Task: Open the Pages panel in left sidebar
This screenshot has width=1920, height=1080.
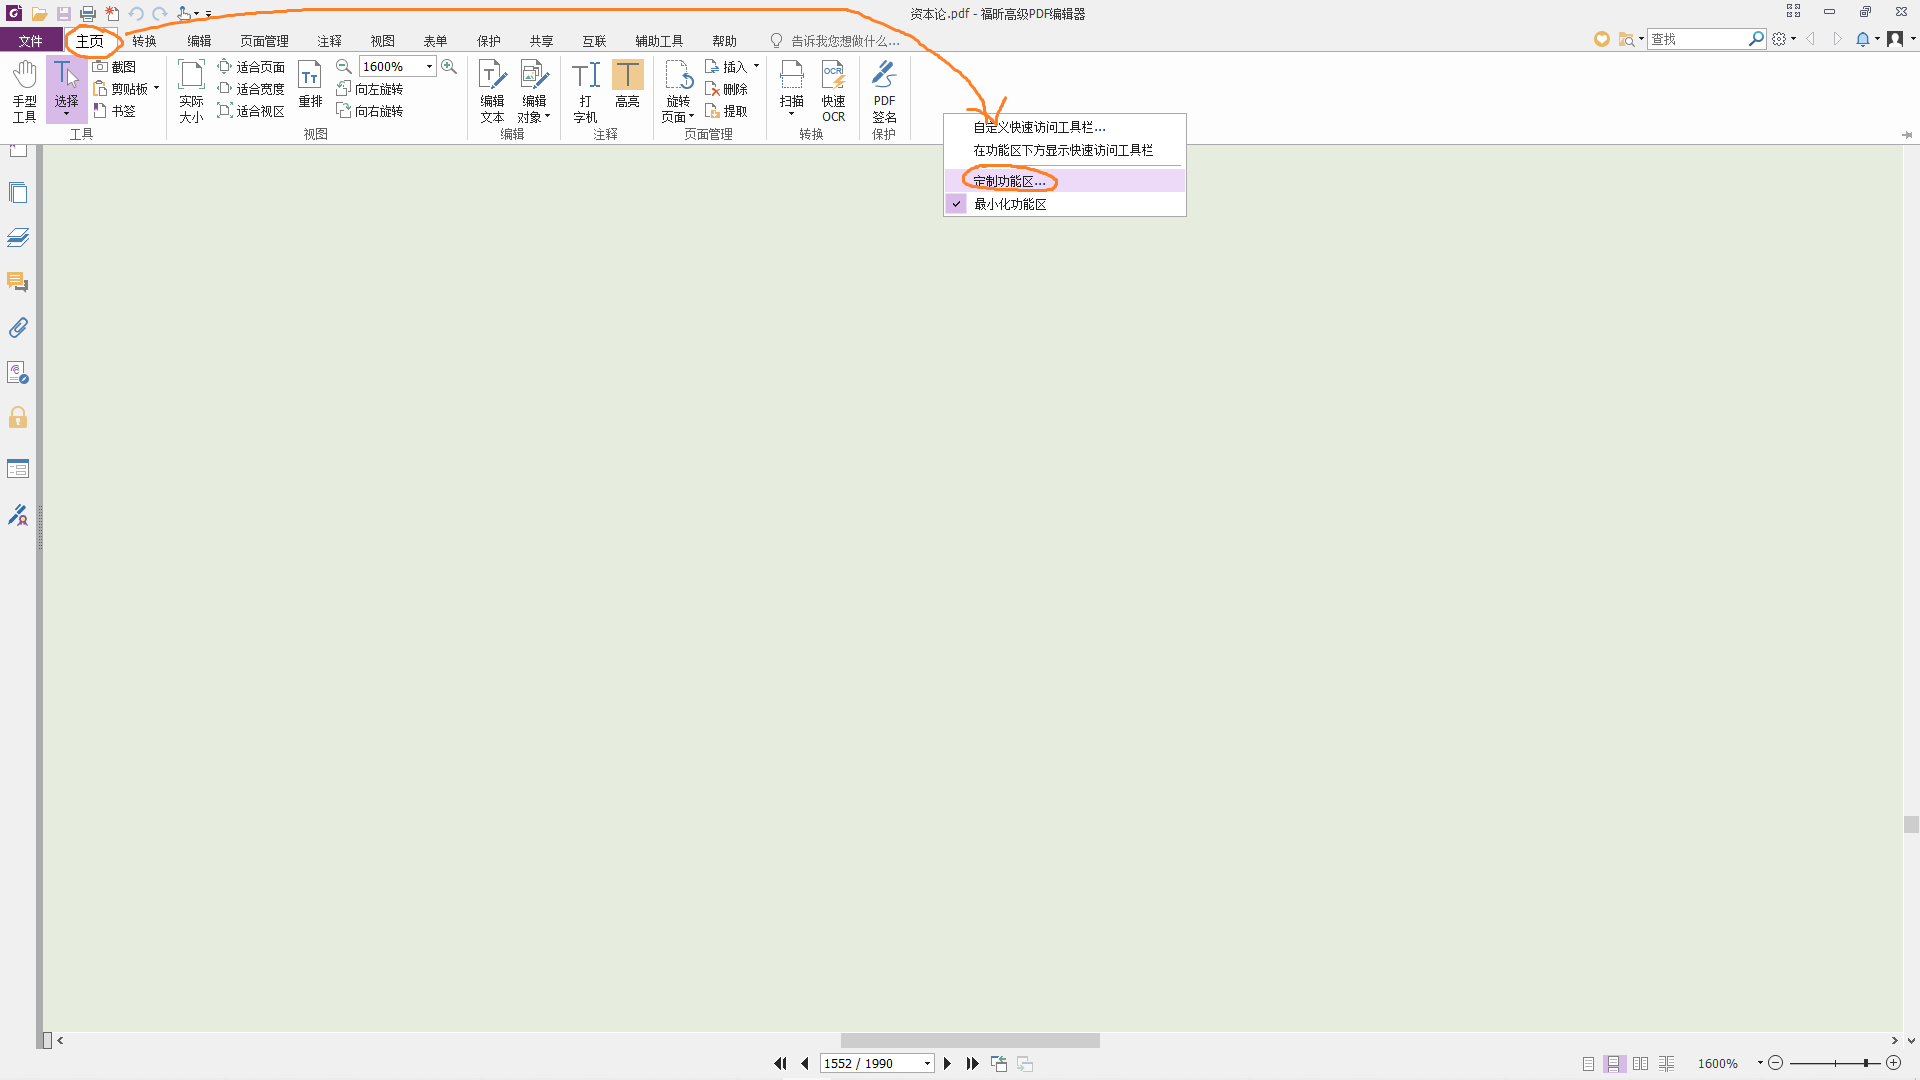Action: coord(18,193)
